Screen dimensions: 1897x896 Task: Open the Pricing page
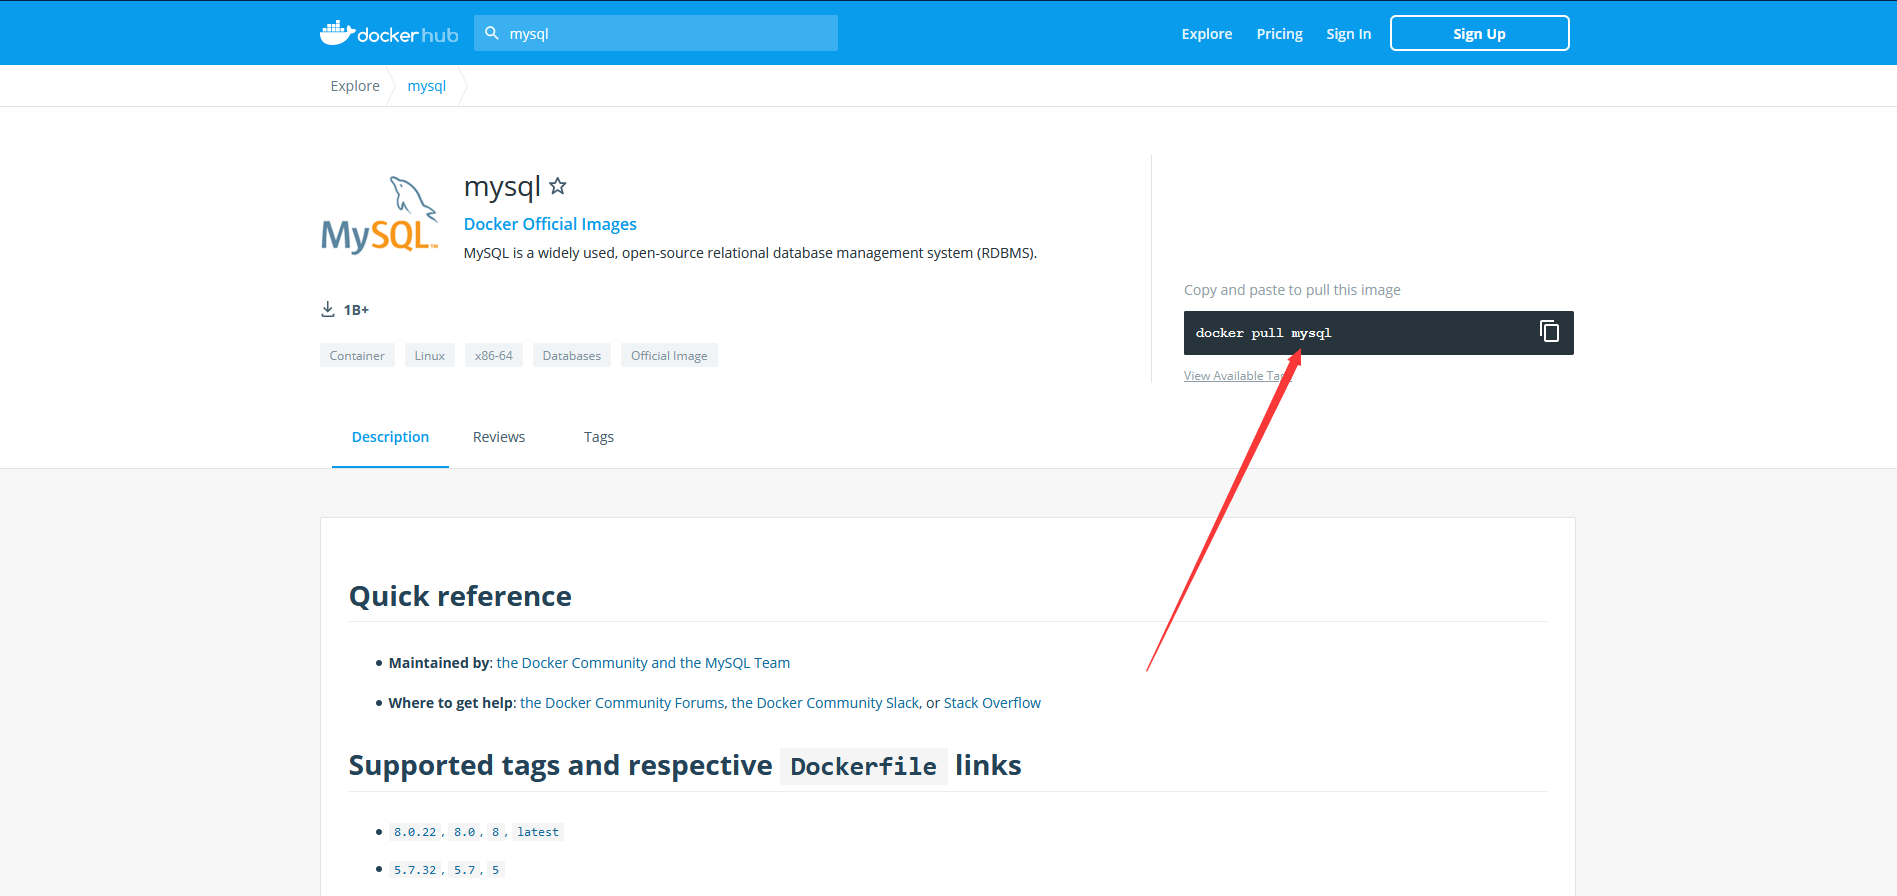1279,34
